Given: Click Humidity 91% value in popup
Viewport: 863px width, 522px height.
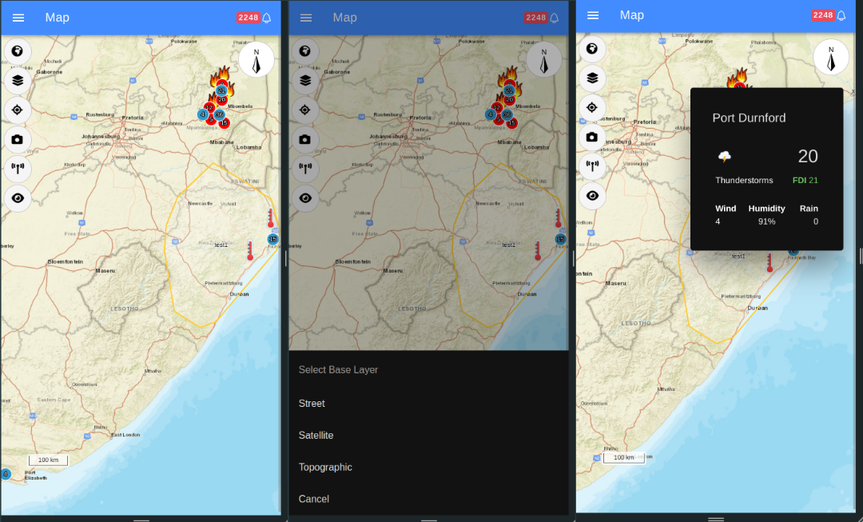Looking at the screenshot, I should [767, 221].
